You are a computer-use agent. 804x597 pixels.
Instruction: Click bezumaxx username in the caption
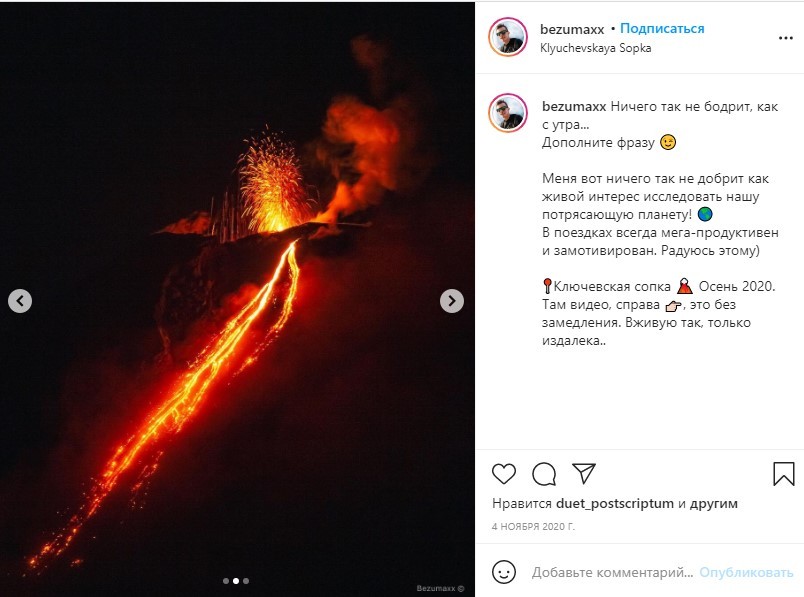pos(573,105)
